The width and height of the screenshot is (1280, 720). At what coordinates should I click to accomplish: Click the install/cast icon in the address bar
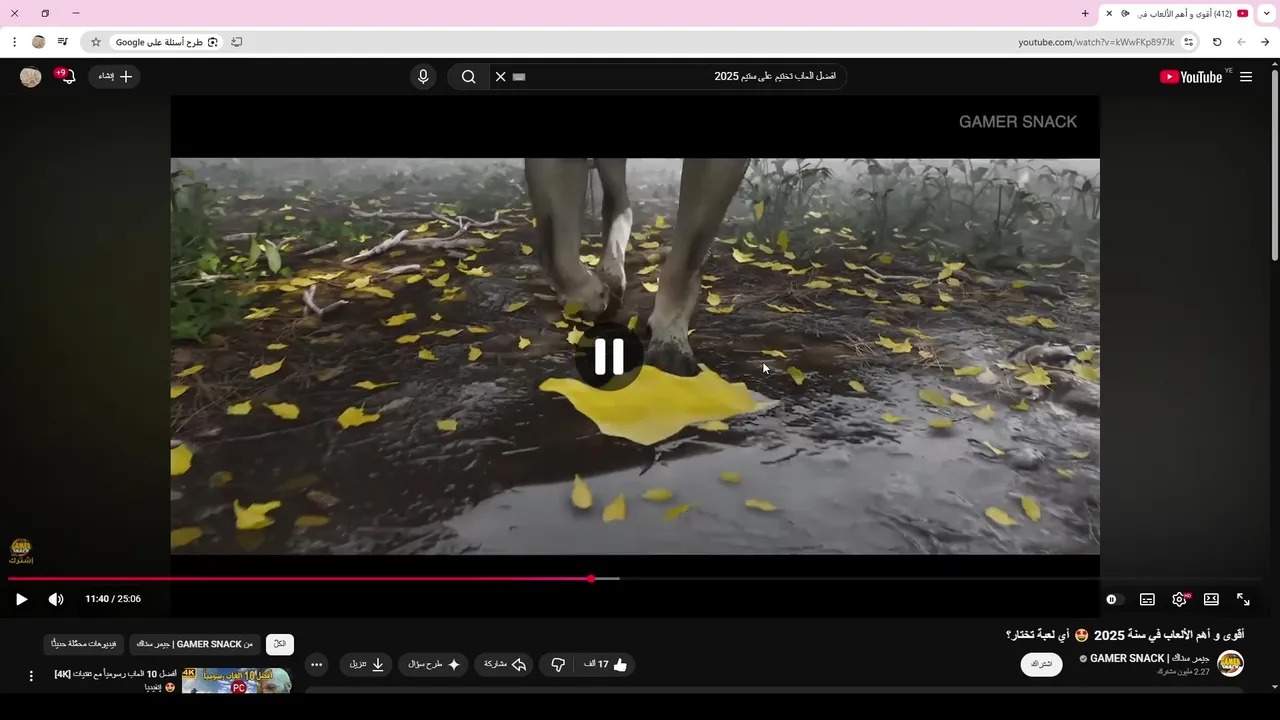[x=237, y=42]
